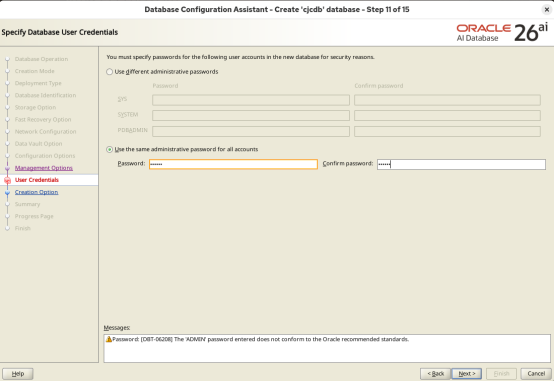This screenshot has width=554, height=381.
Task: Open the Help button
Action: click(18, 374)
